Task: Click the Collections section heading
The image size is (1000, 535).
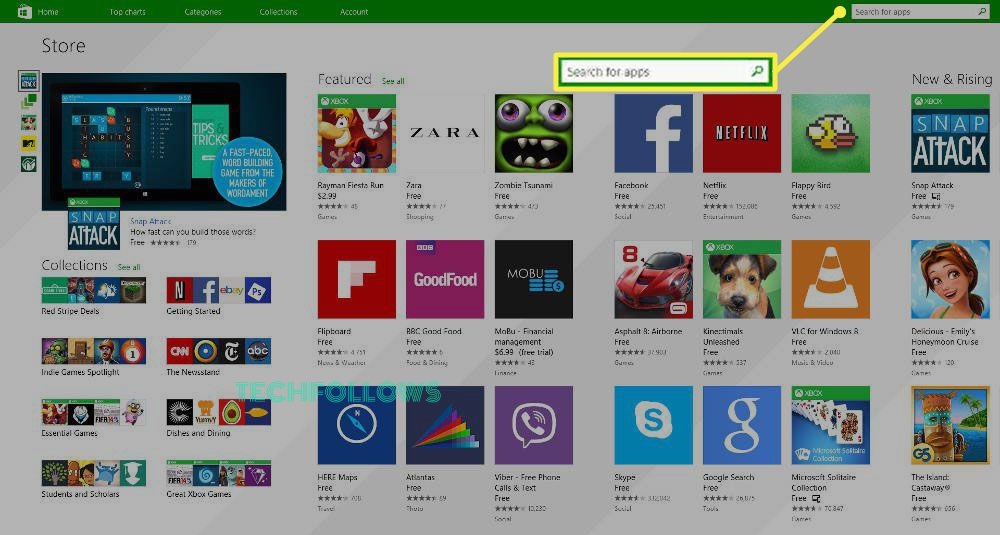Action: [x=75, y=265]
